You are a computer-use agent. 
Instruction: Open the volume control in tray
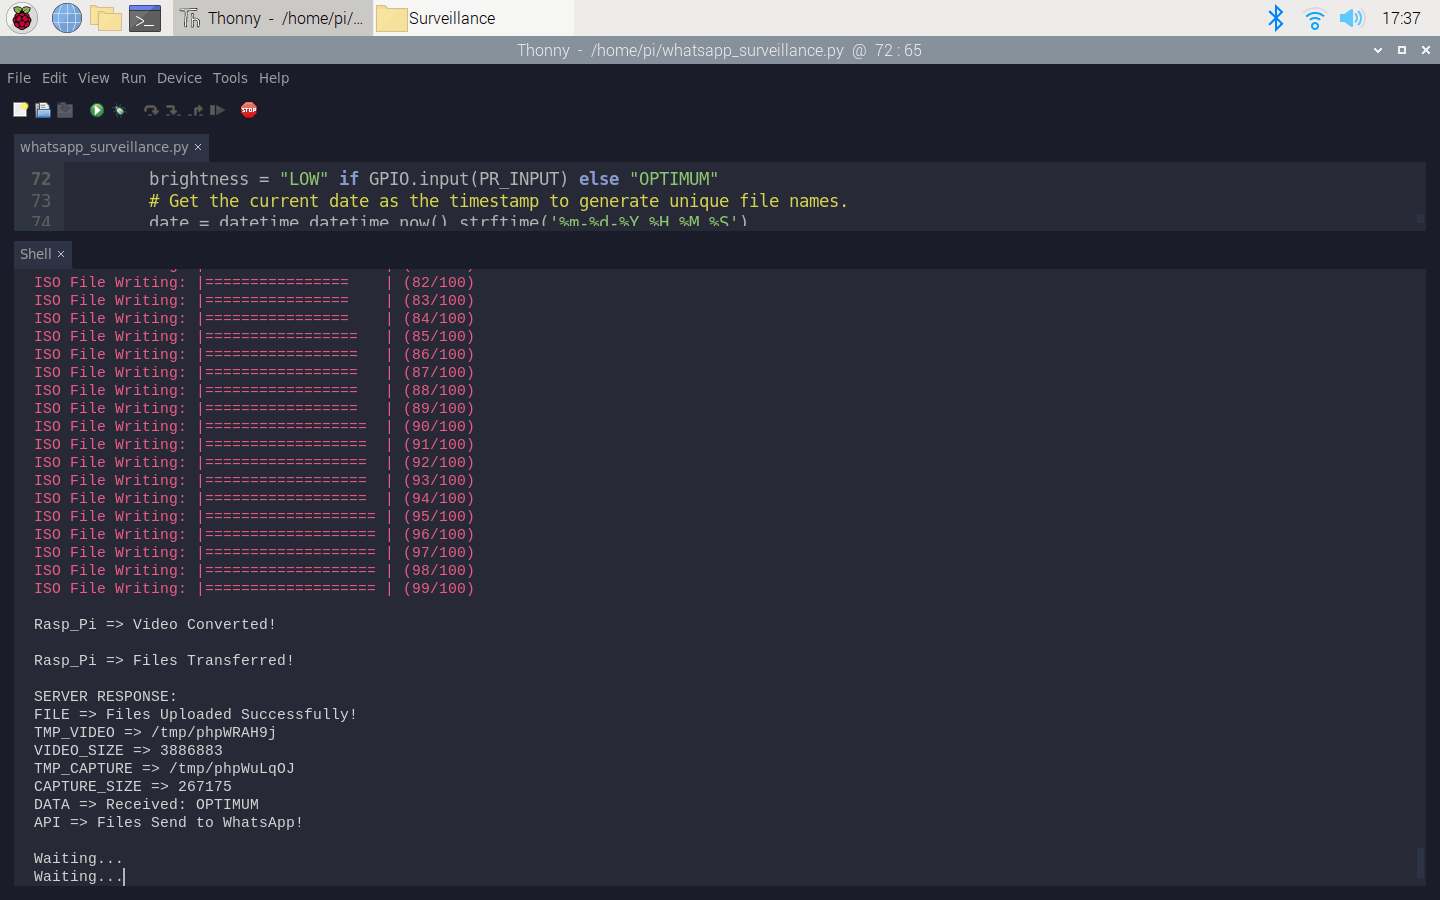click(x=1351, y=18)
